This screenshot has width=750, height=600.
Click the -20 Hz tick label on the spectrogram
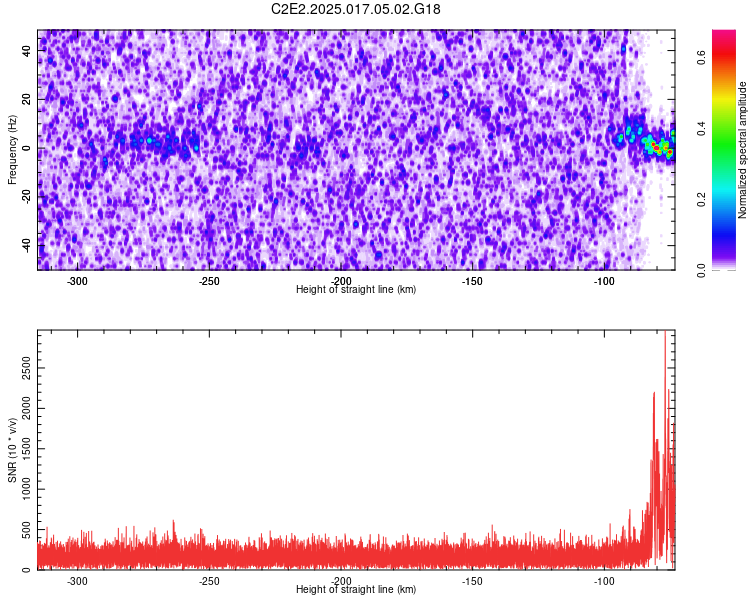(27, 196)
